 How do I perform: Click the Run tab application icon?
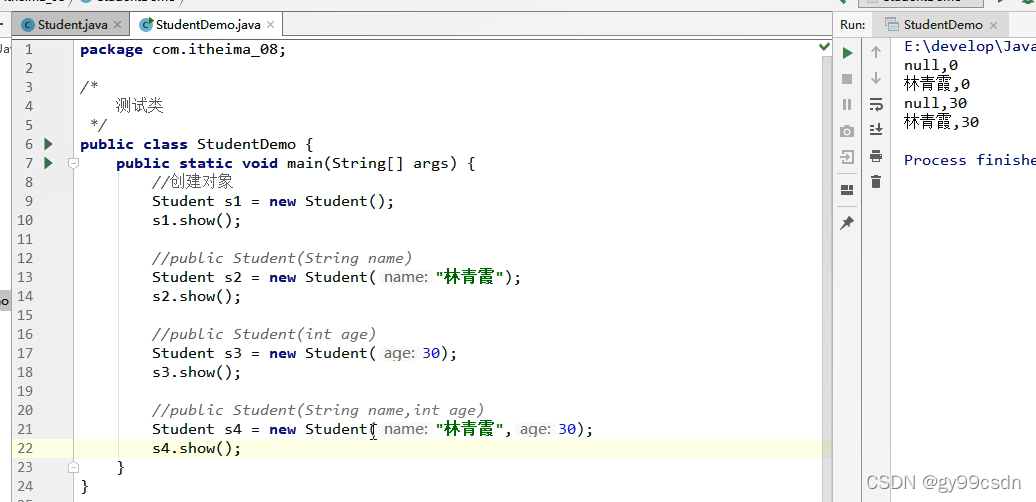point(892,25)
